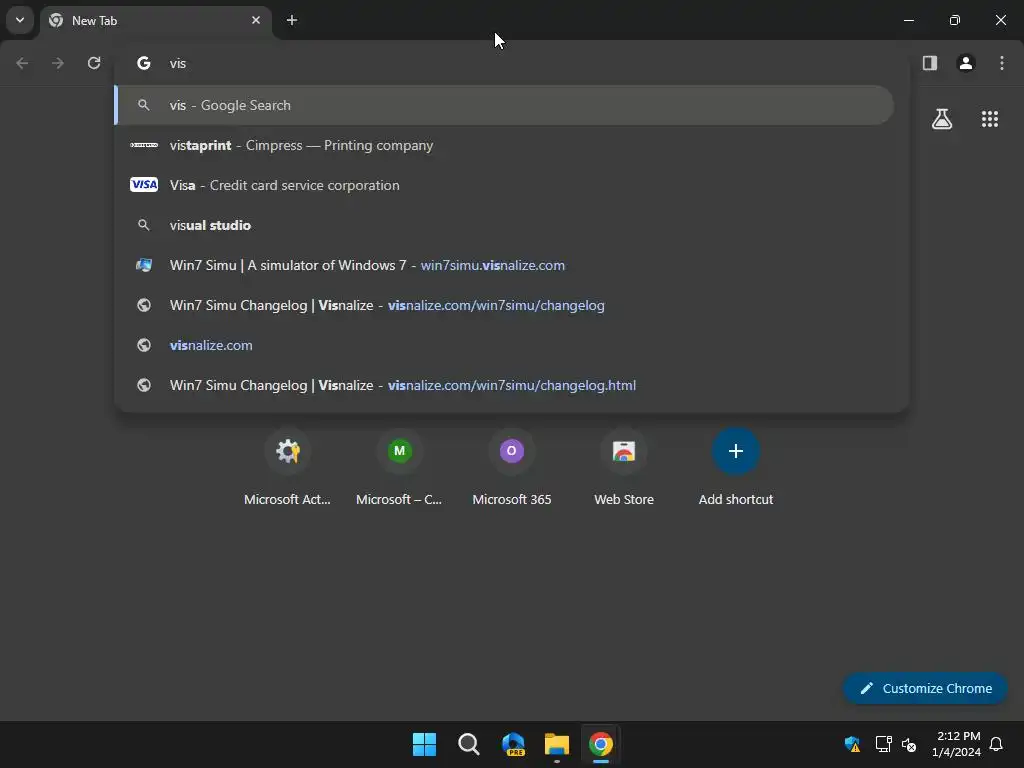Click the Google G icon in address bar
This screenshot has height=768, width=1024.
(144, 63)
